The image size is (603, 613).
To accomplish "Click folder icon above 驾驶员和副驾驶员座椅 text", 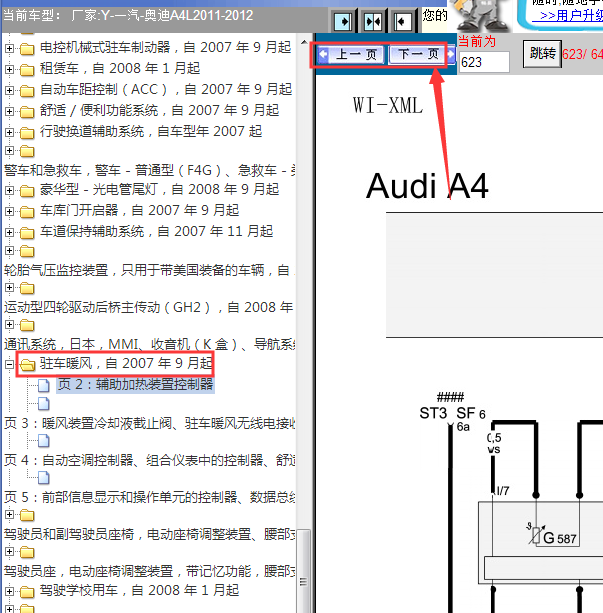I will [27, 515].
